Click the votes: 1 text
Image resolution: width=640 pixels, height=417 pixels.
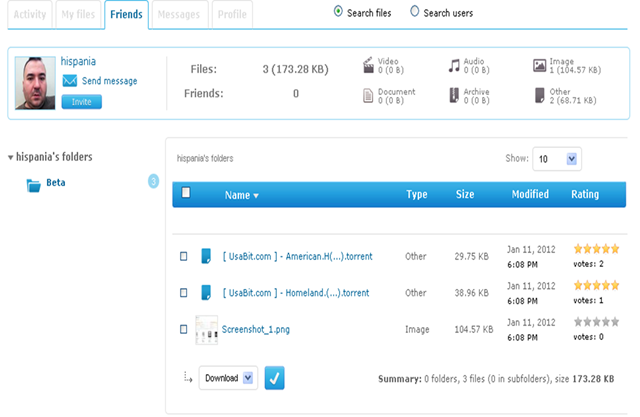click(588, 300)
